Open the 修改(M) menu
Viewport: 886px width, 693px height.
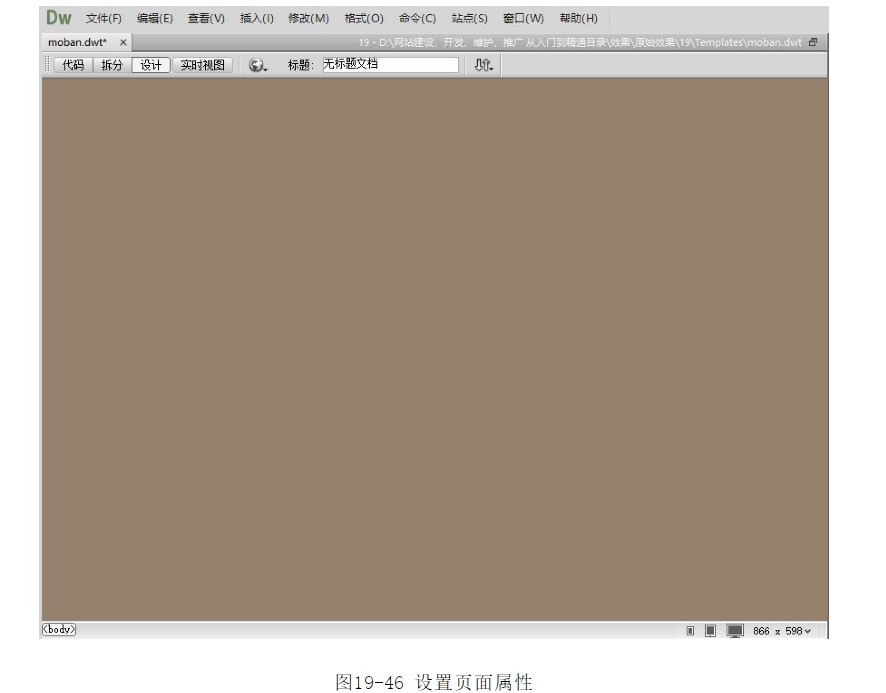(x=308, y=18)
